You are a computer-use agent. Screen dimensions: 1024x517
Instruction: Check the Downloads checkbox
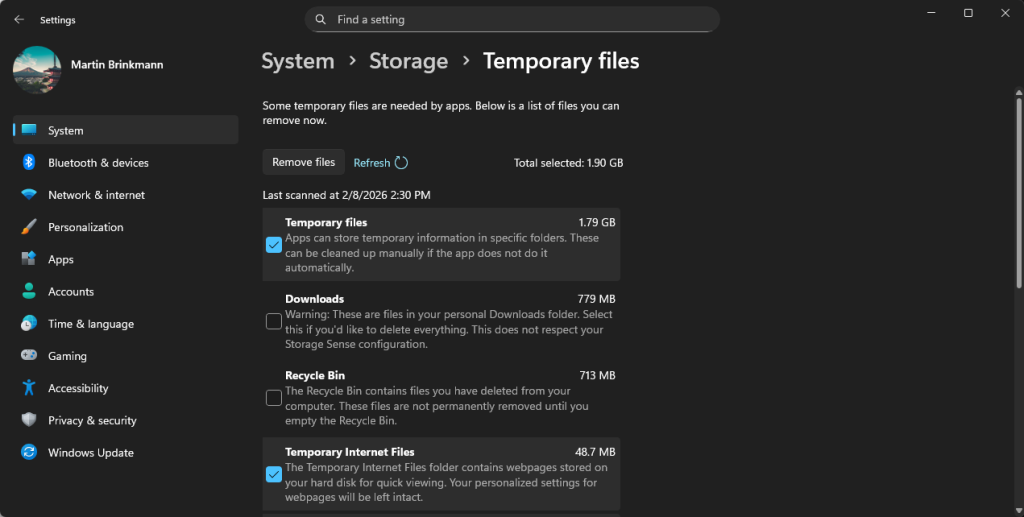pos(274,321)
